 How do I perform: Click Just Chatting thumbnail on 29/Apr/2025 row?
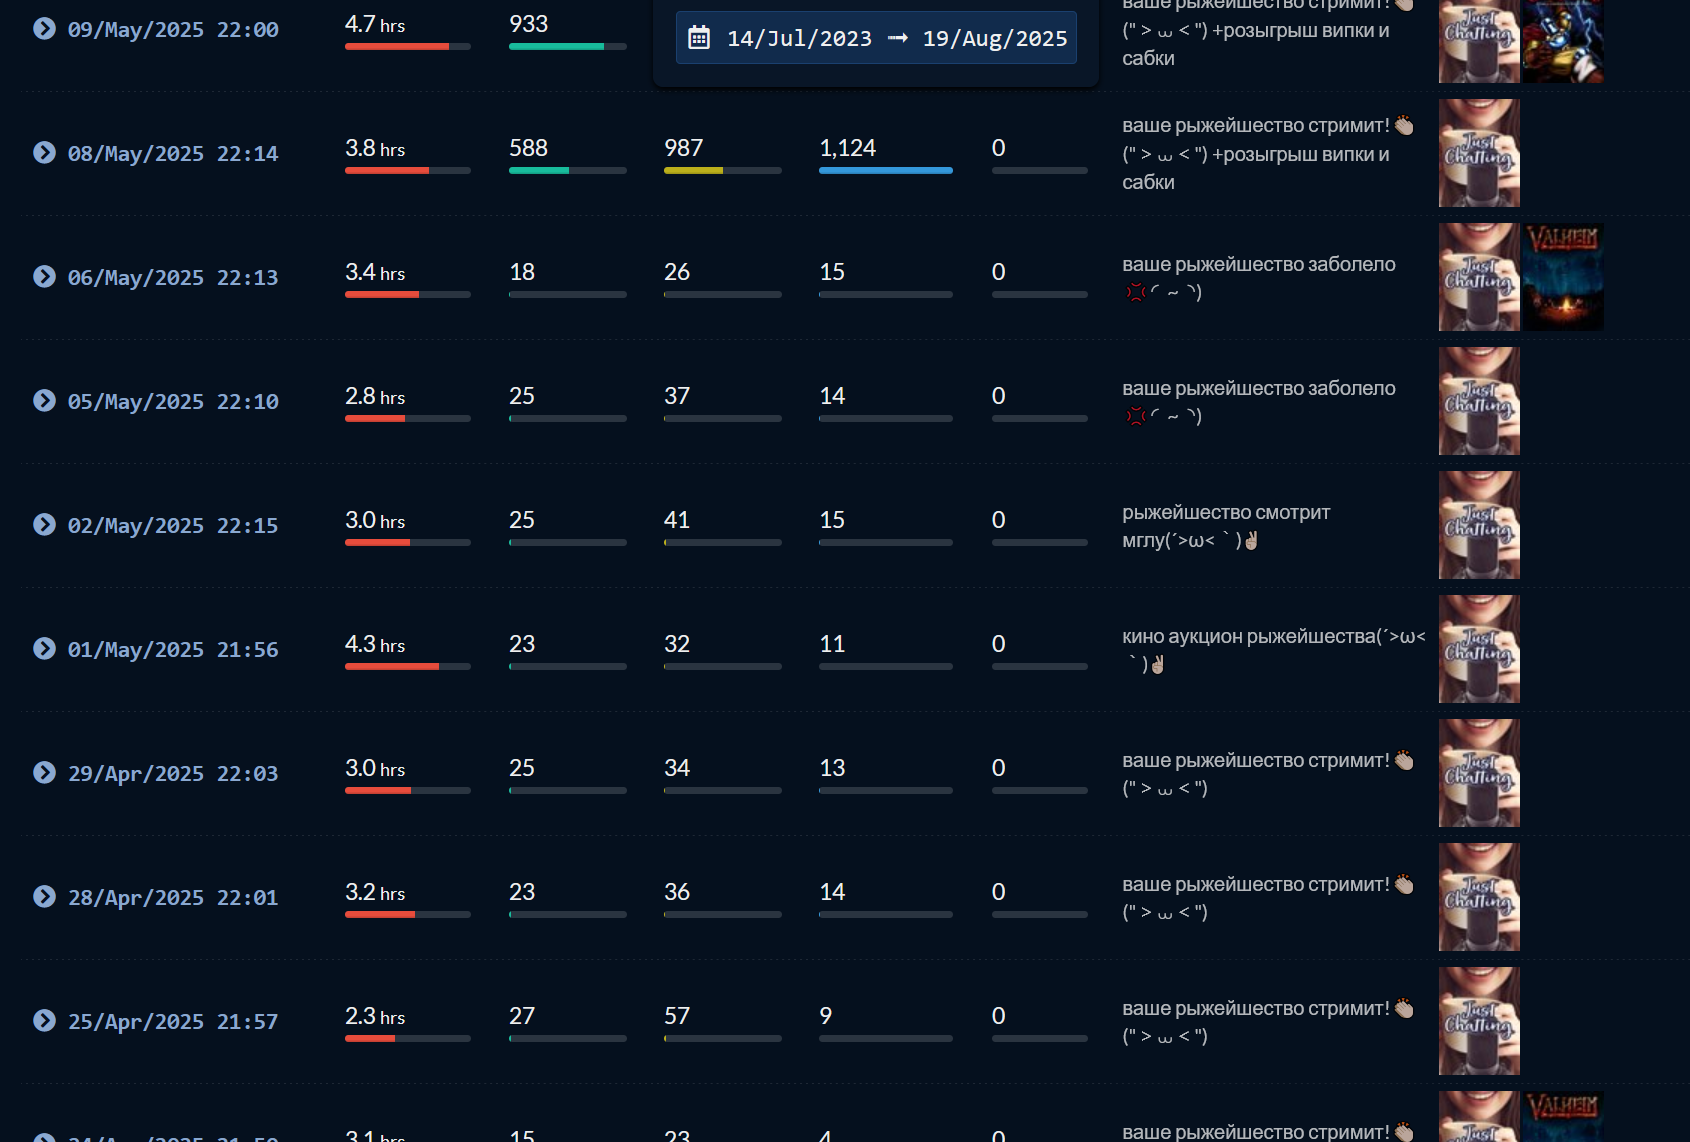(x=1479, y=773)
